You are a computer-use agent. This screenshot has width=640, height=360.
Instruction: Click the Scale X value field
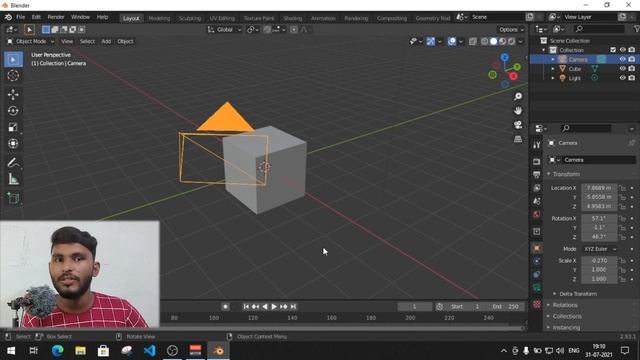pos(599,260)
